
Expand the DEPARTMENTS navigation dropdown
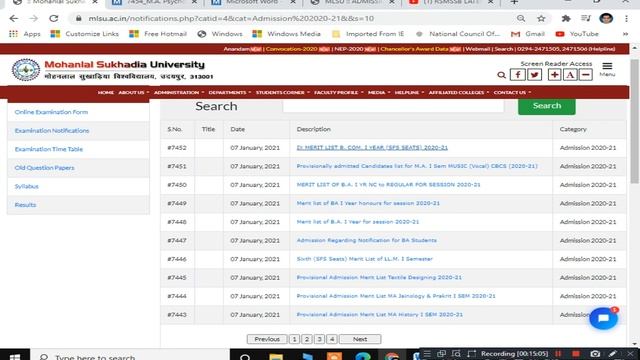coord(230,93)
